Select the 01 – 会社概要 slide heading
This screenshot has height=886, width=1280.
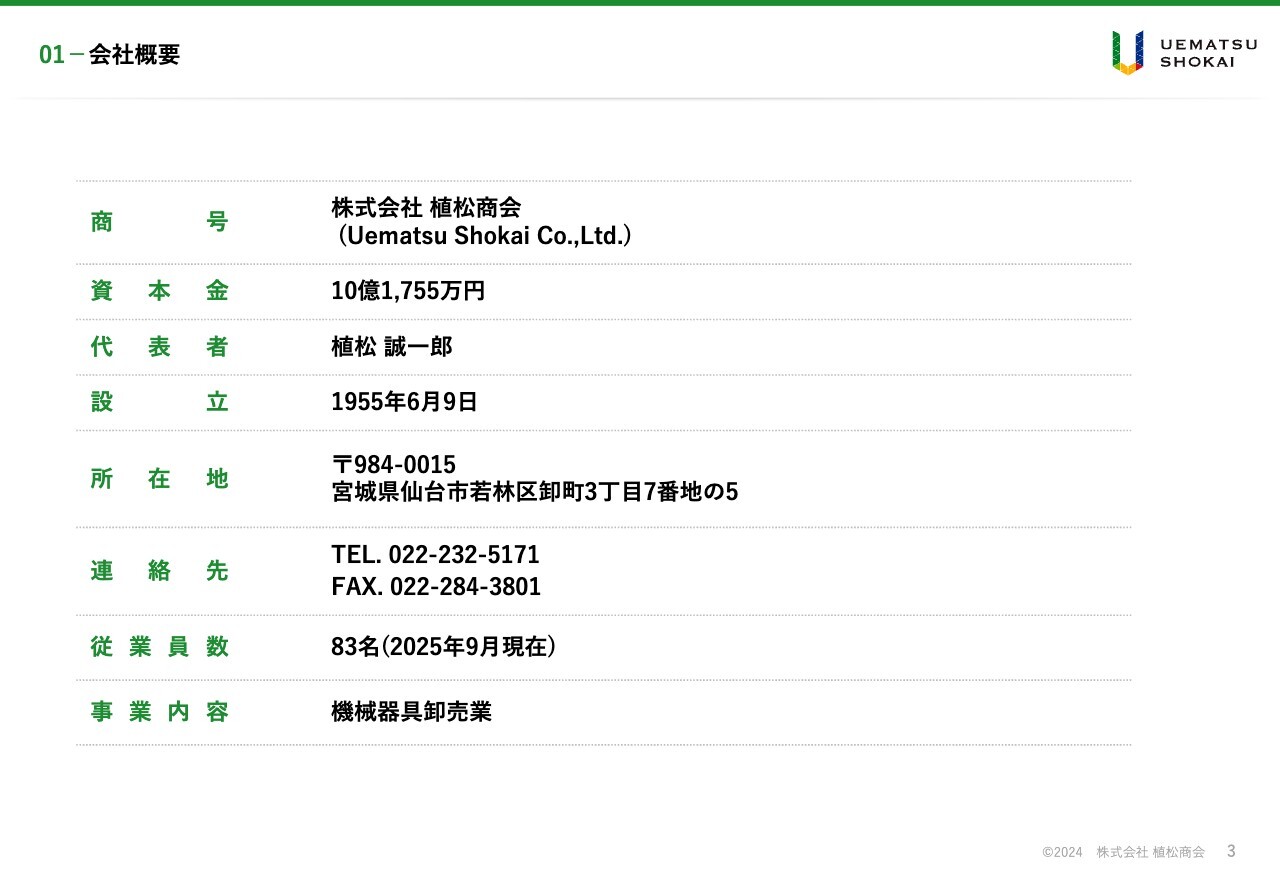click(109, 55)
